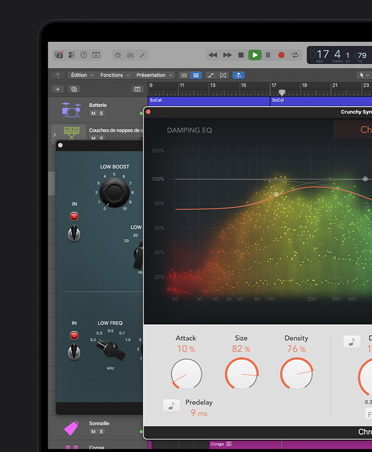Click the Attack value 10 %
This screenshot has height=452, width=372.
tap(186, 349)
